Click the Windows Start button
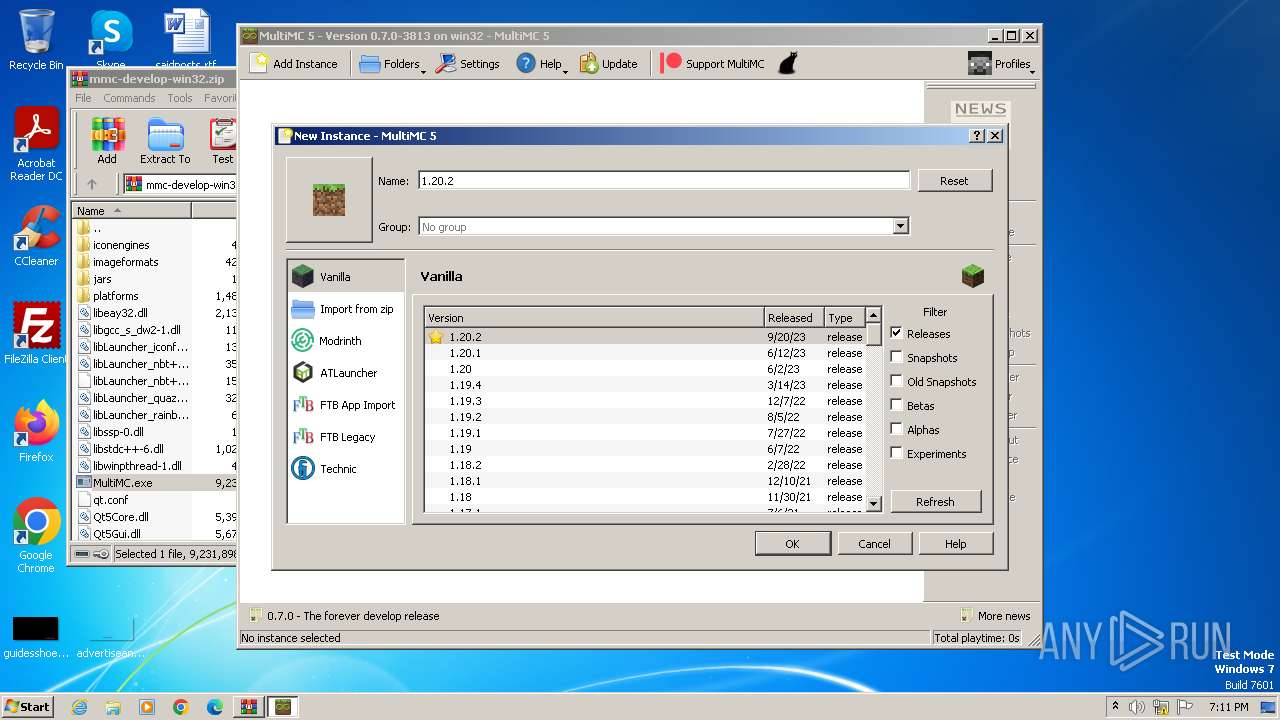This screenshot has height=720, width=1280. tap(28, 706)
